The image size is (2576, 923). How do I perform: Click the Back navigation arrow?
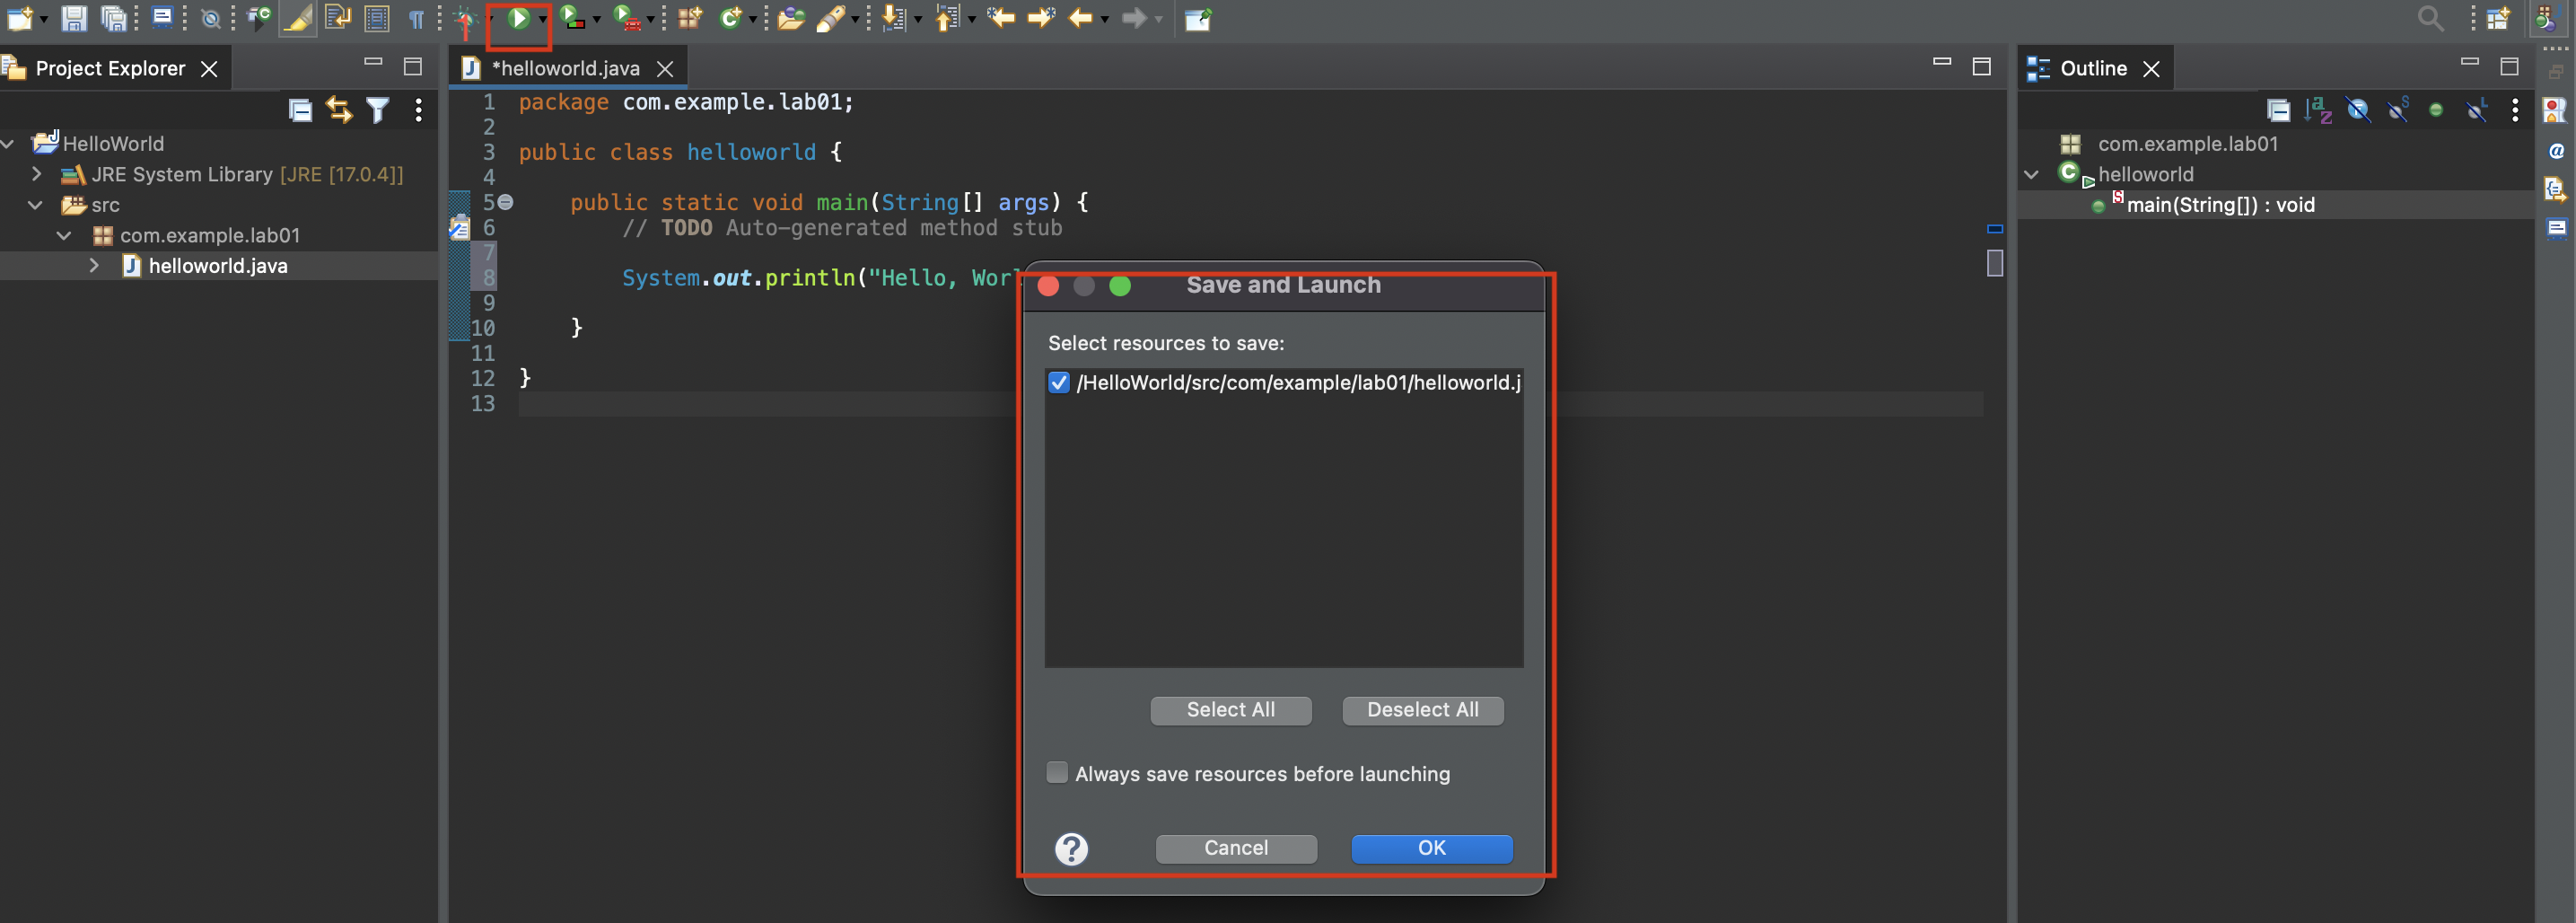click(x=1080, y=18)
